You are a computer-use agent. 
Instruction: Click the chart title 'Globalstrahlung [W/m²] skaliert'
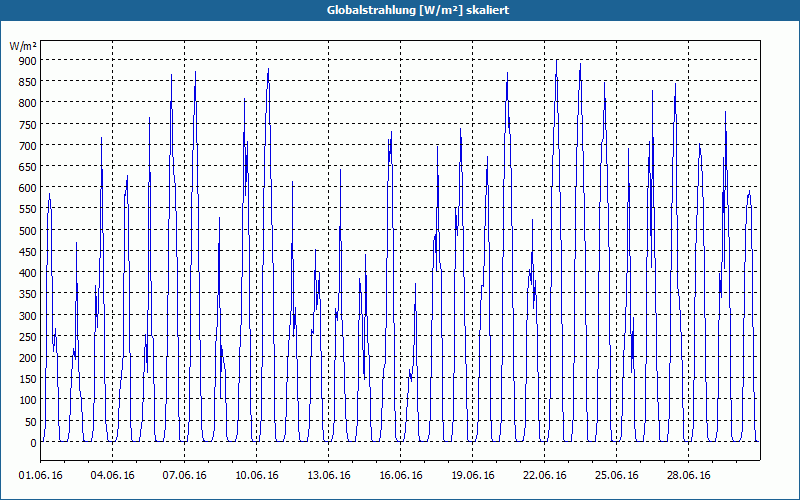coord(418,10)
